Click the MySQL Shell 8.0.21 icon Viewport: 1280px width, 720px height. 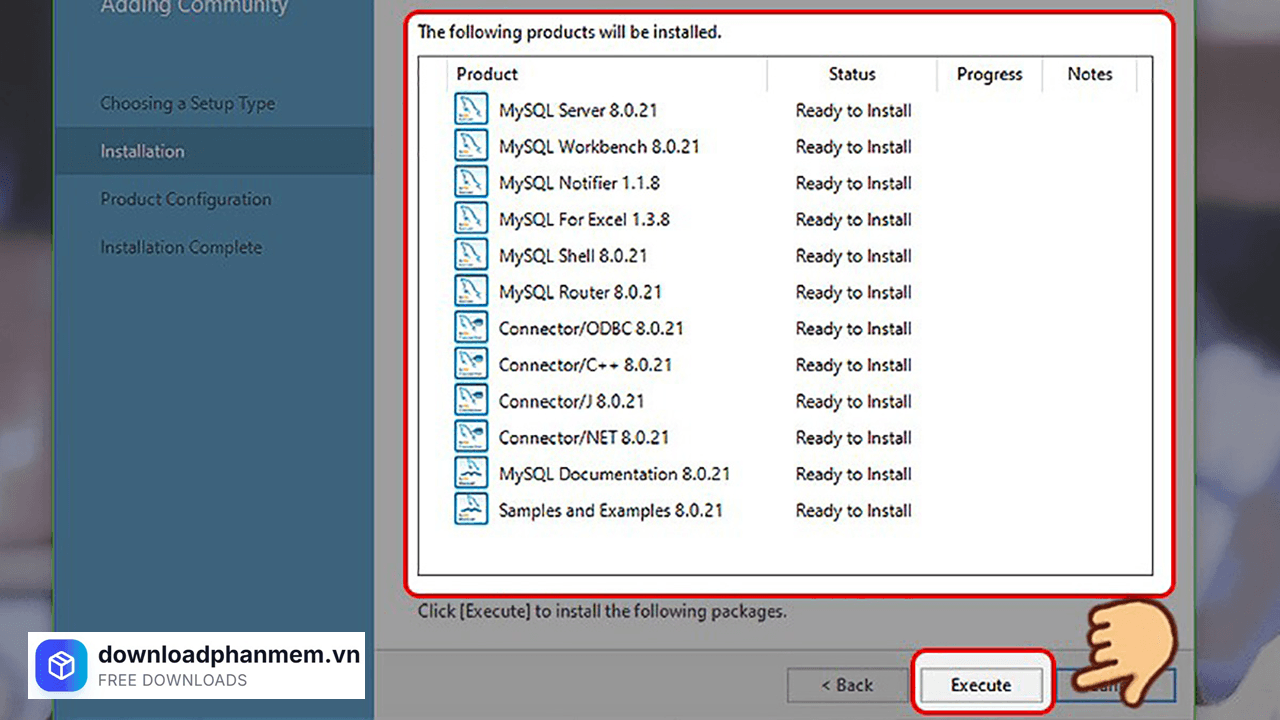tap(471, 255)
